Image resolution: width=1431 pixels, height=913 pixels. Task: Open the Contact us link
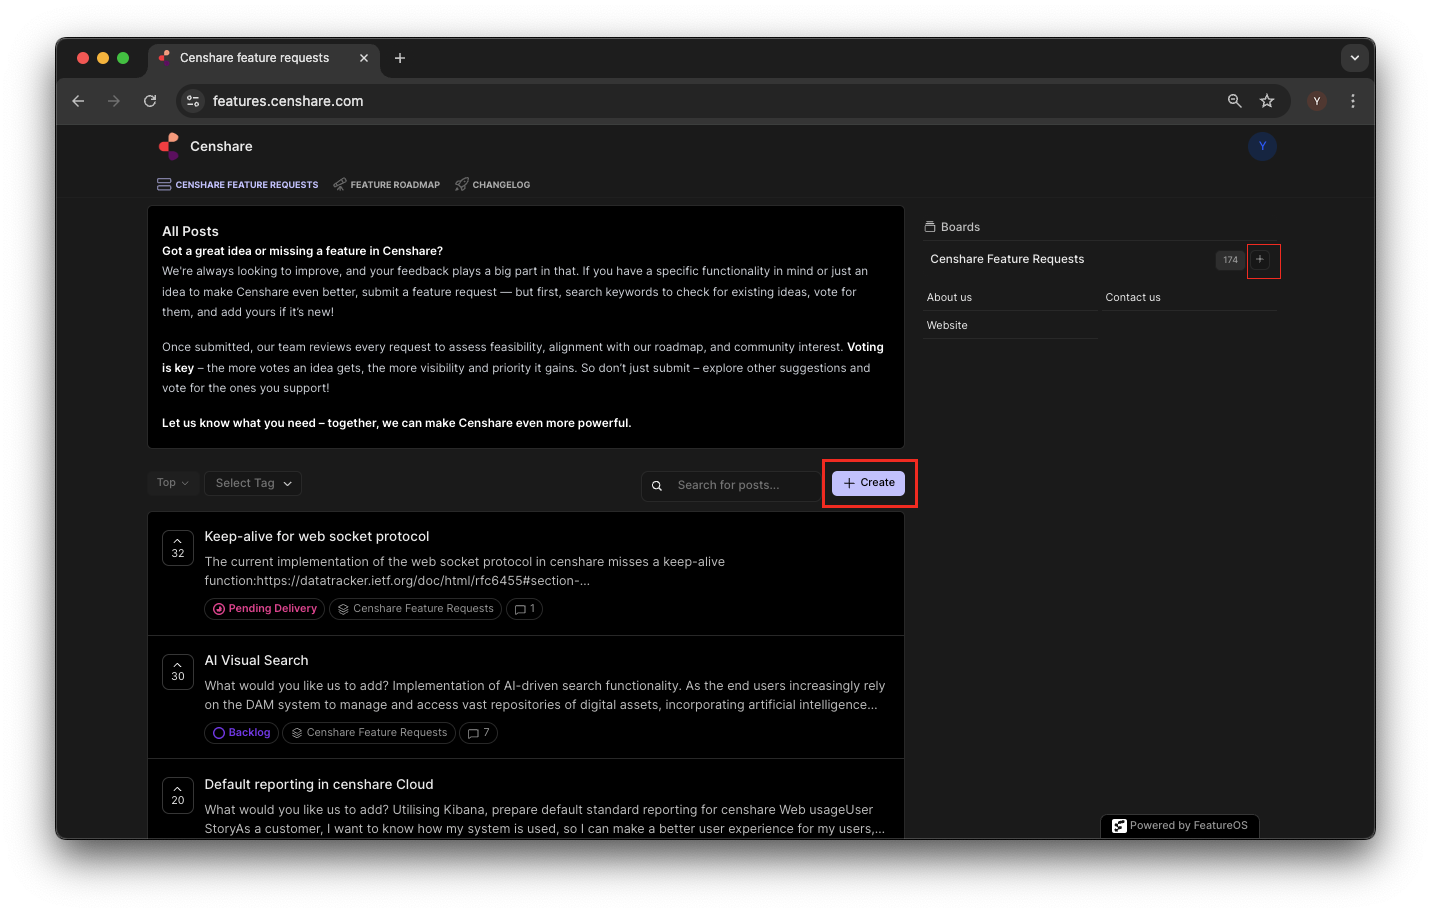click(x=1132, y=296)
